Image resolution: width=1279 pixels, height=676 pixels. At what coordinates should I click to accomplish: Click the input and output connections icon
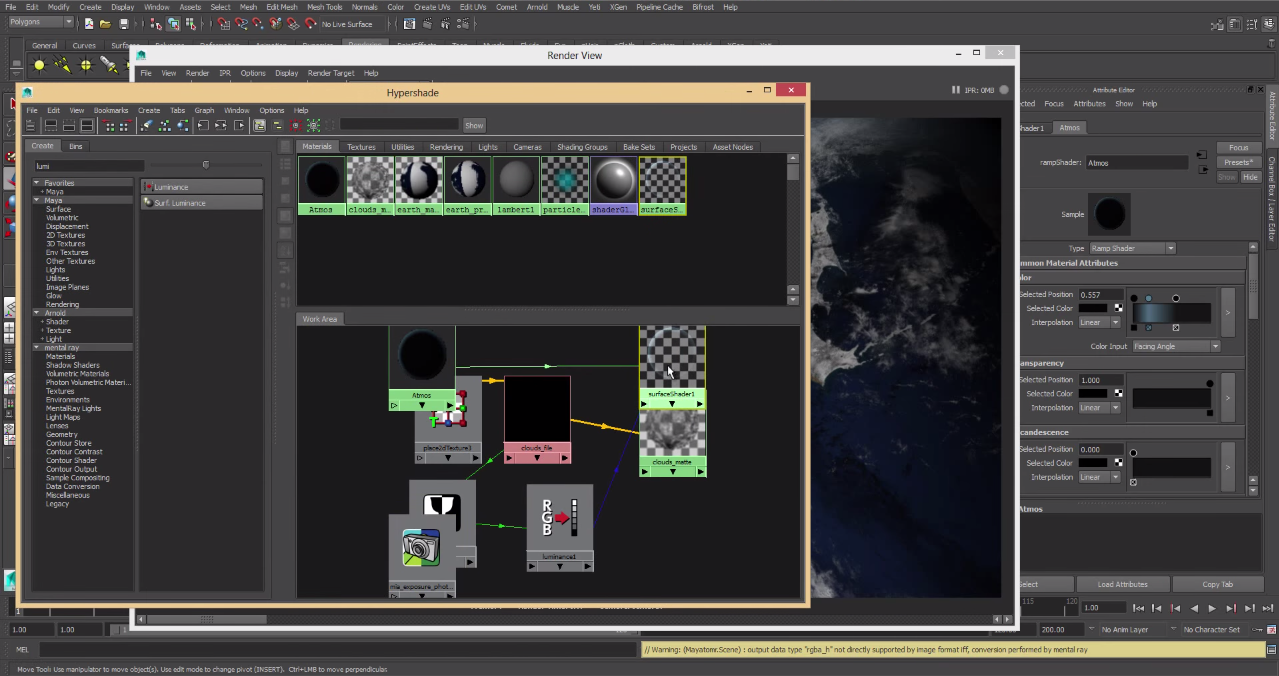(221, 125)
